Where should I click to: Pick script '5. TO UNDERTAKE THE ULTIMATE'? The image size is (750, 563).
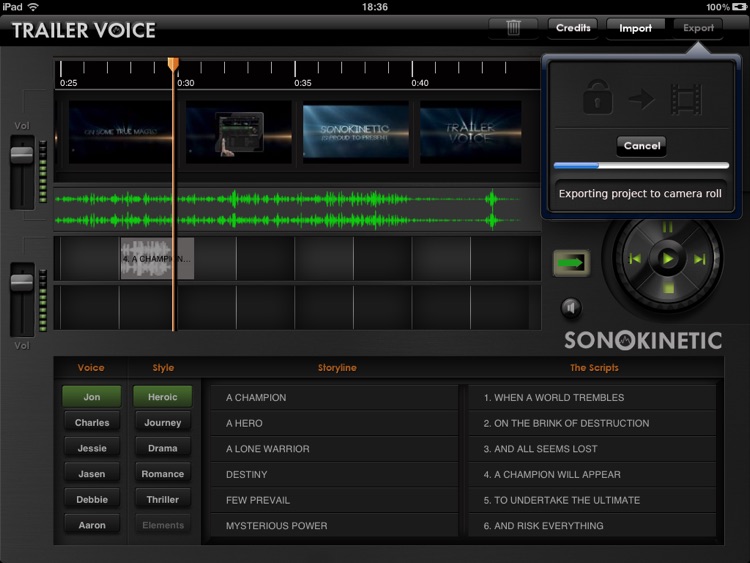pos(592,500)
